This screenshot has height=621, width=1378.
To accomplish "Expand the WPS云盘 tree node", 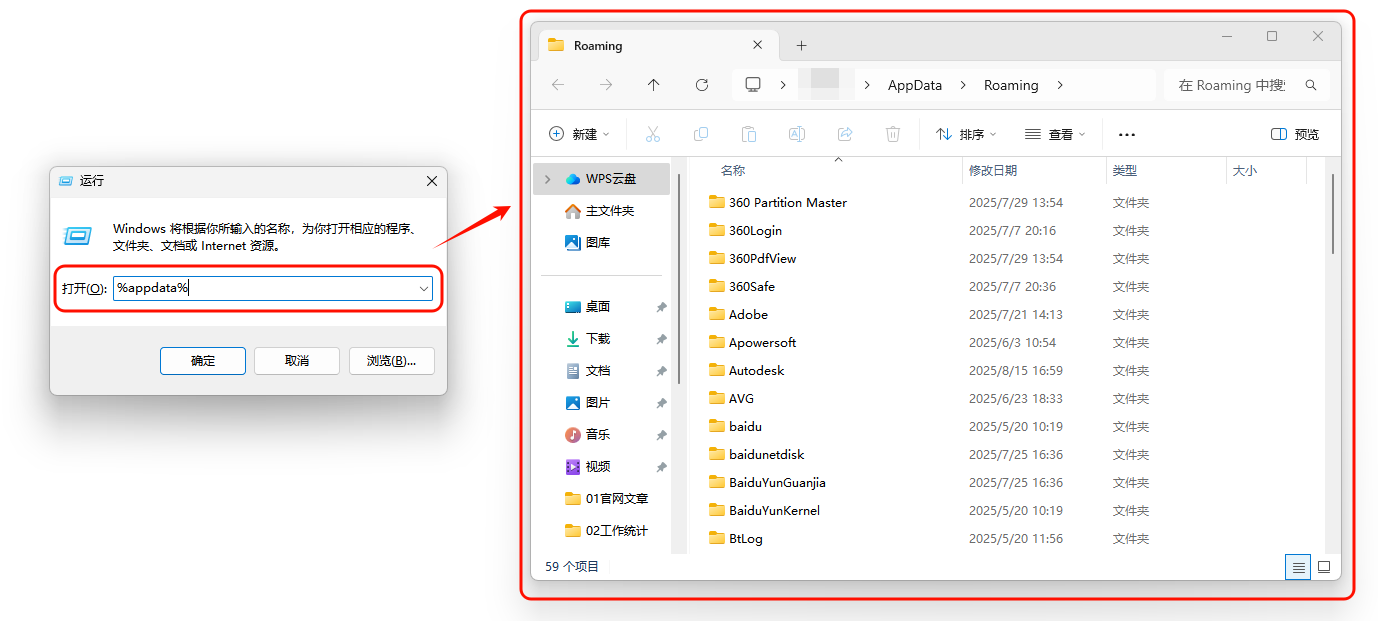I will click(x=547, y=179).
